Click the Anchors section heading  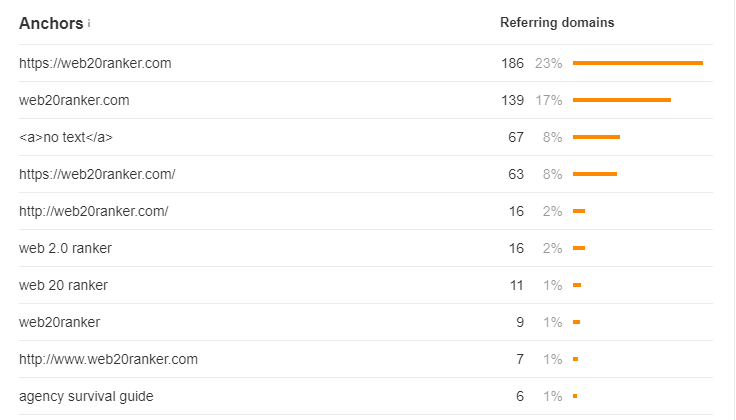click(x=51, y=23)
